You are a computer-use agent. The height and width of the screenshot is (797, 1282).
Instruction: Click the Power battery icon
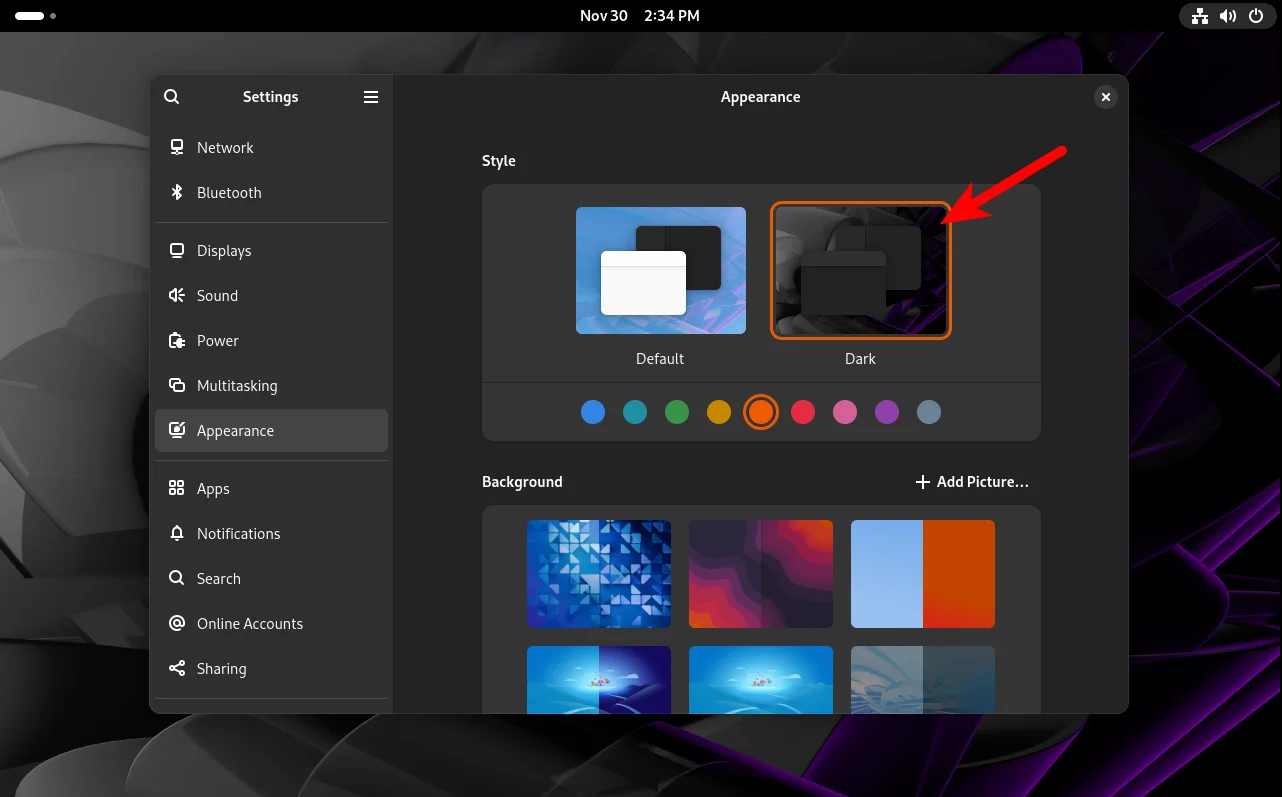tap(177, 341)
